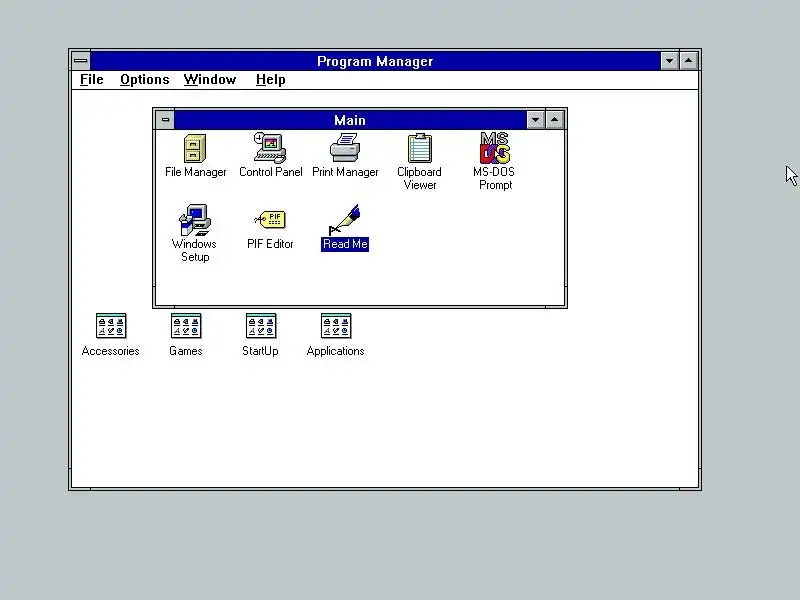This screenshot has width=800, height=600.
Task: Select the Windows Setup icon
Action: (195, 220)
